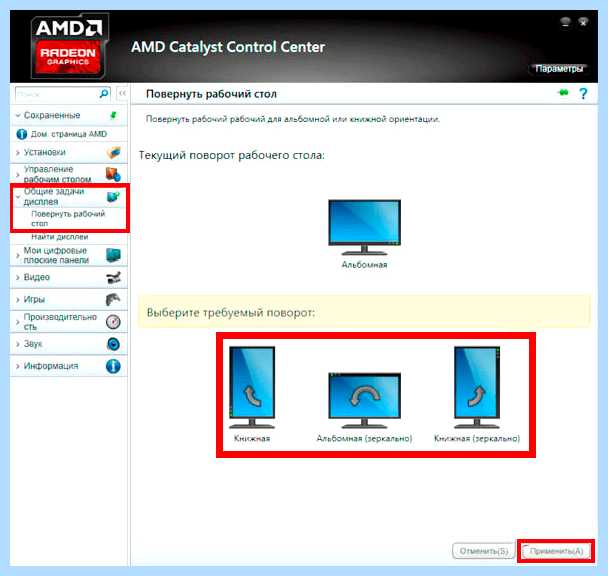Click the Общие задачи дисплея icon
The width and height of the screenshot is (608, 576).
coord(113,197)
